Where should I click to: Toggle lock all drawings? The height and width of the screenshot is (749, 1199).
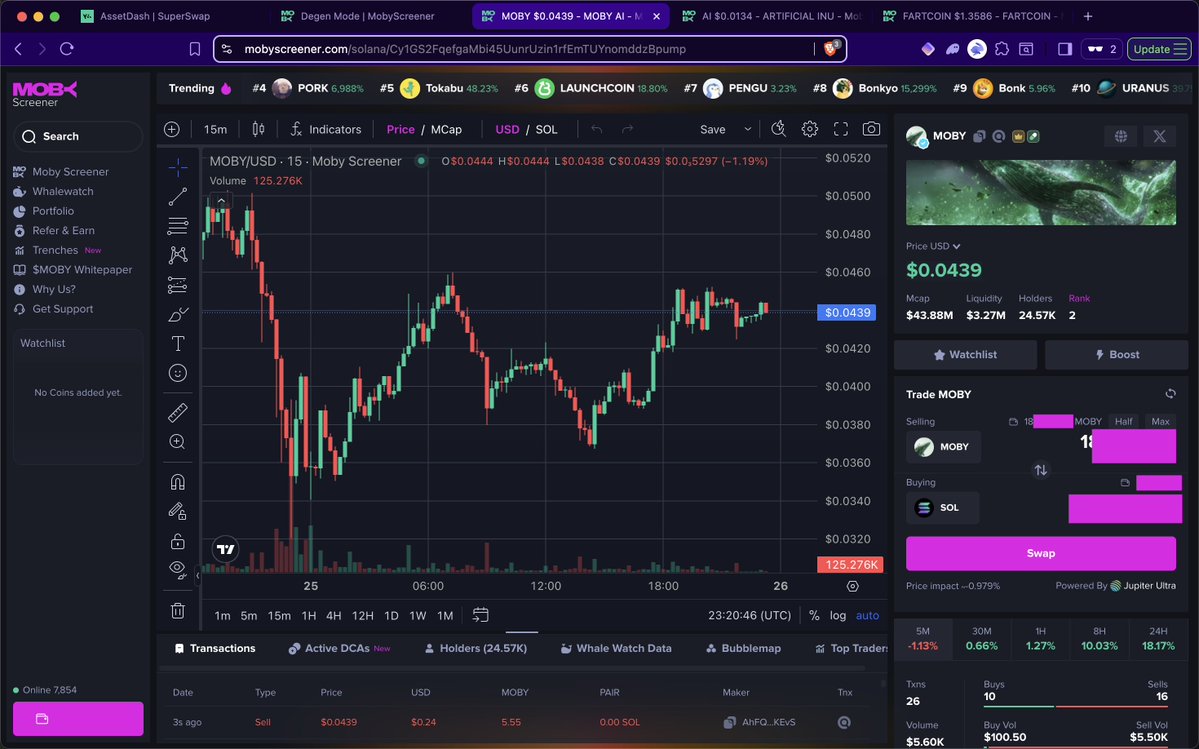point(177,541)
